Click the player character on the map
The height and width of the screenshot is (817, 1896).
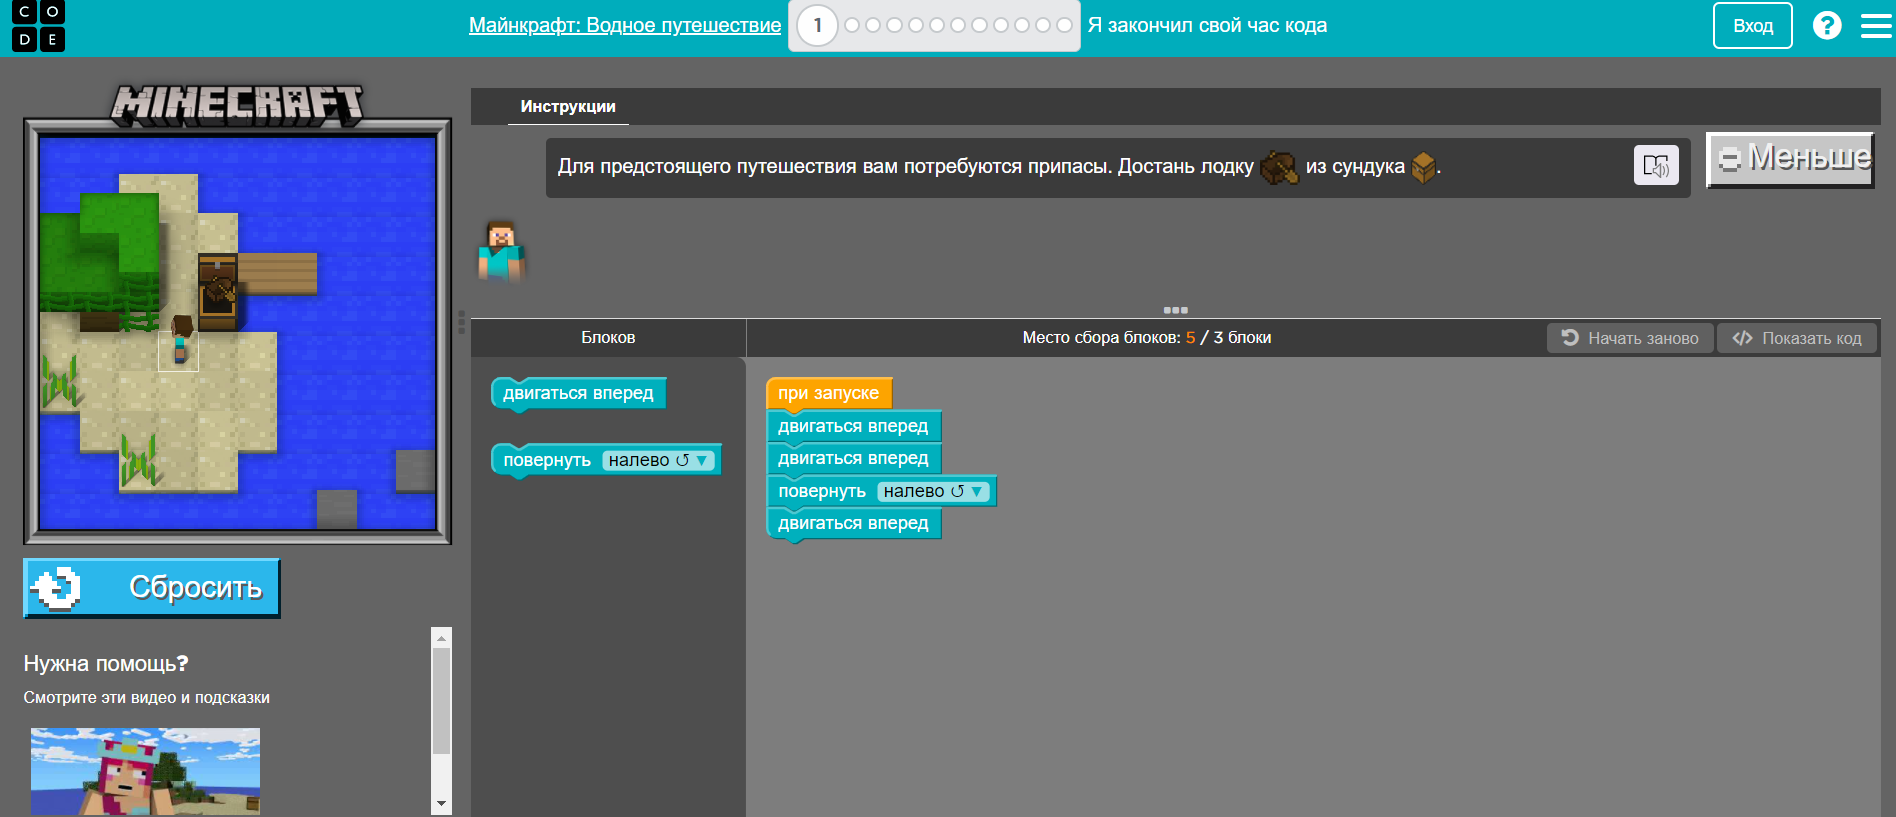(180, 340)
